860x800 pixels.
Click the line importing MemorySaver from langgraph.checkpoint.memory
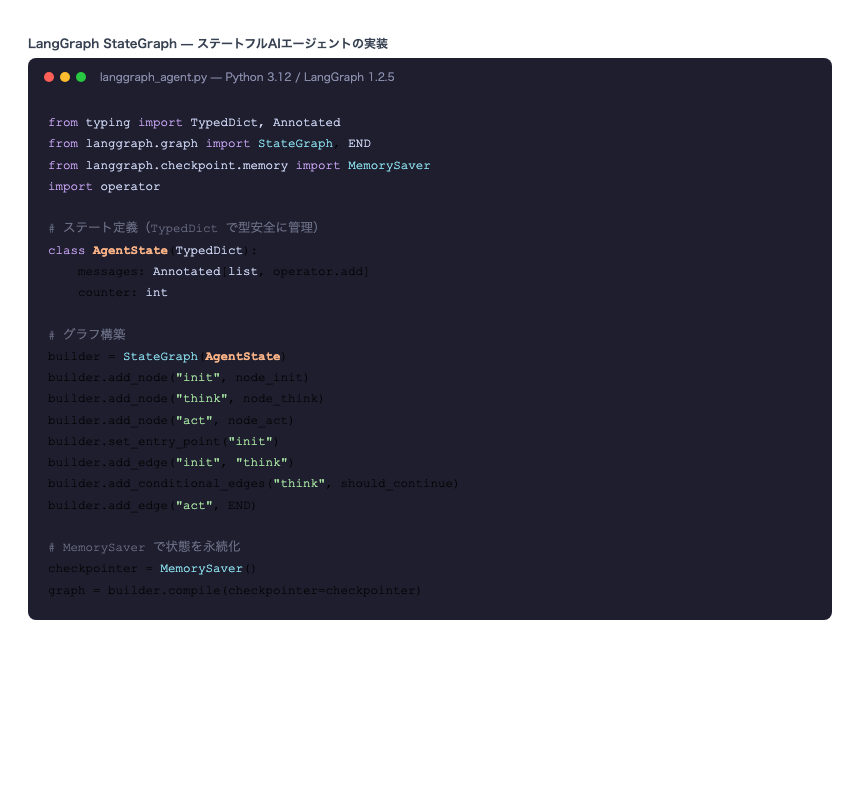click(239, 165)
